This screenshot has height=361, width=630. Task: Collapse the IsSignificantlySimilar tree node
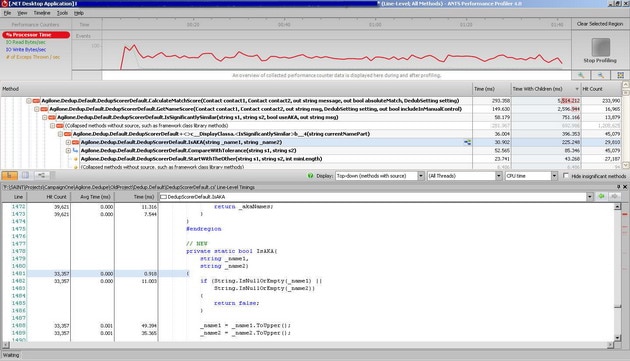coord(45,117)
